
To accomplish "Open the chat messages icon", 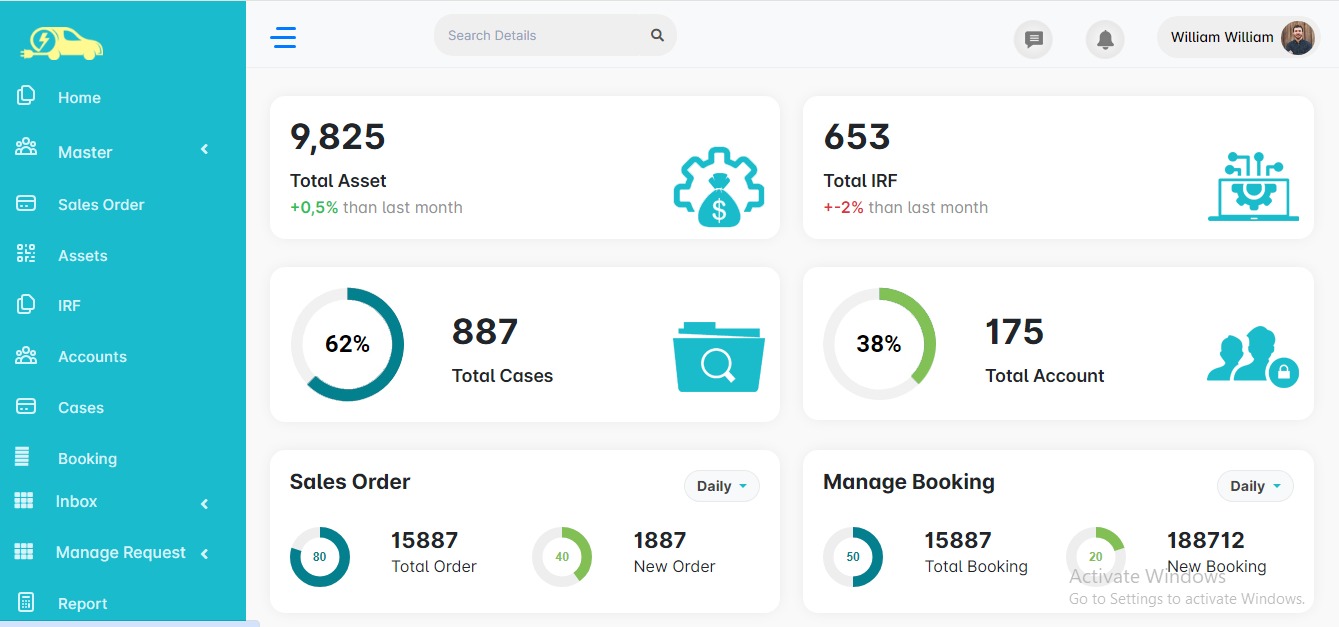I will [x=1033, y=40].
